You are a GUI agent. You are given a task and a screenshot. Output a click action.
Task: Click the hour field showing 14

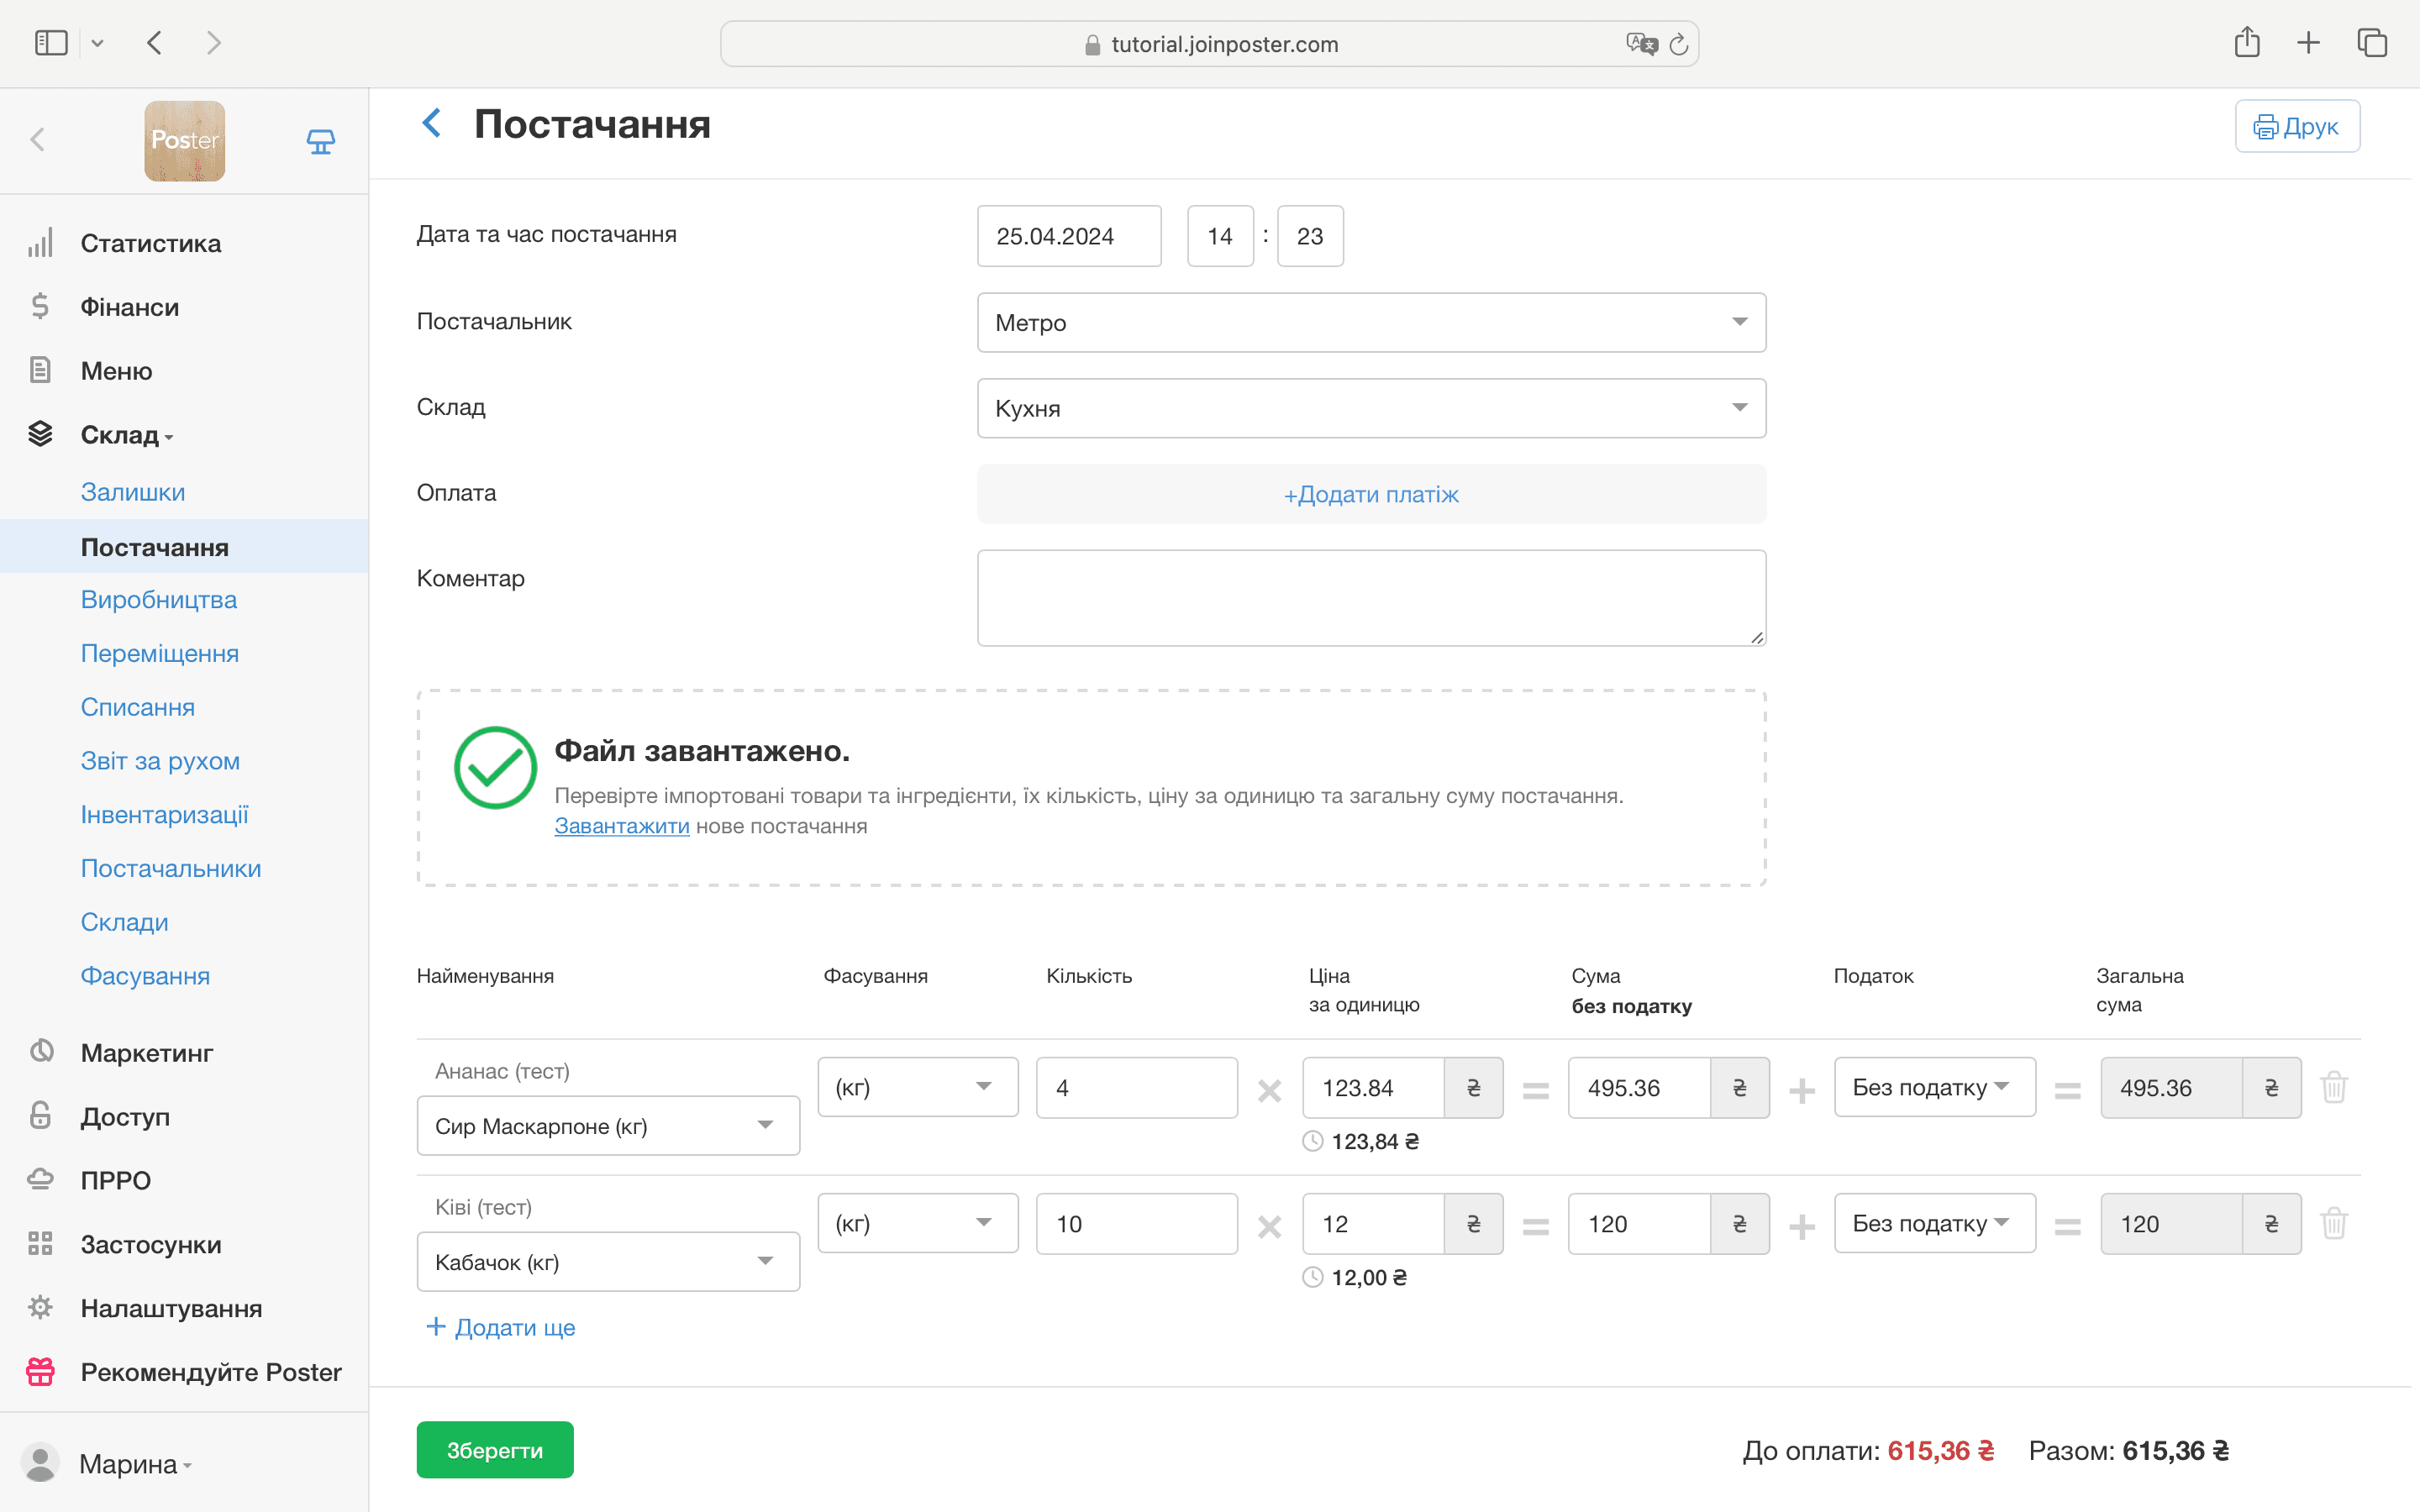1220,236
